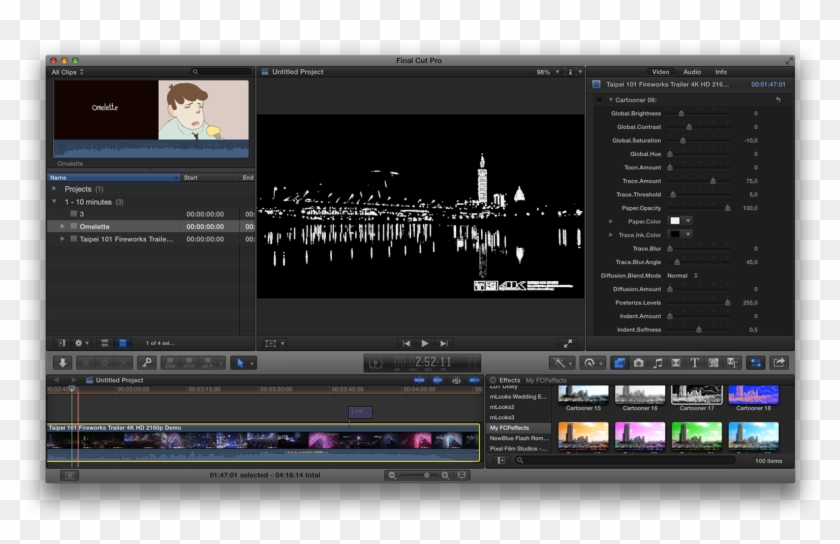Open the browser gear action menu

coord(81,343)
